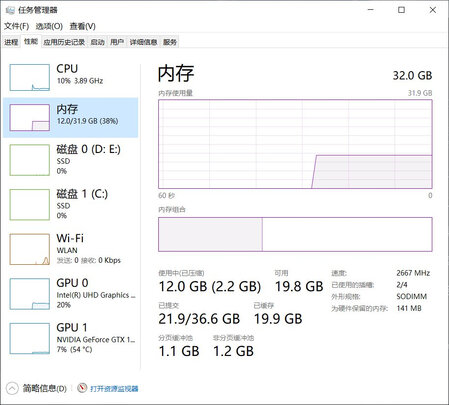Open 磁盘 1 (C:) performance entry
Screen dimensions: 449x405
[x=70, y=204]
